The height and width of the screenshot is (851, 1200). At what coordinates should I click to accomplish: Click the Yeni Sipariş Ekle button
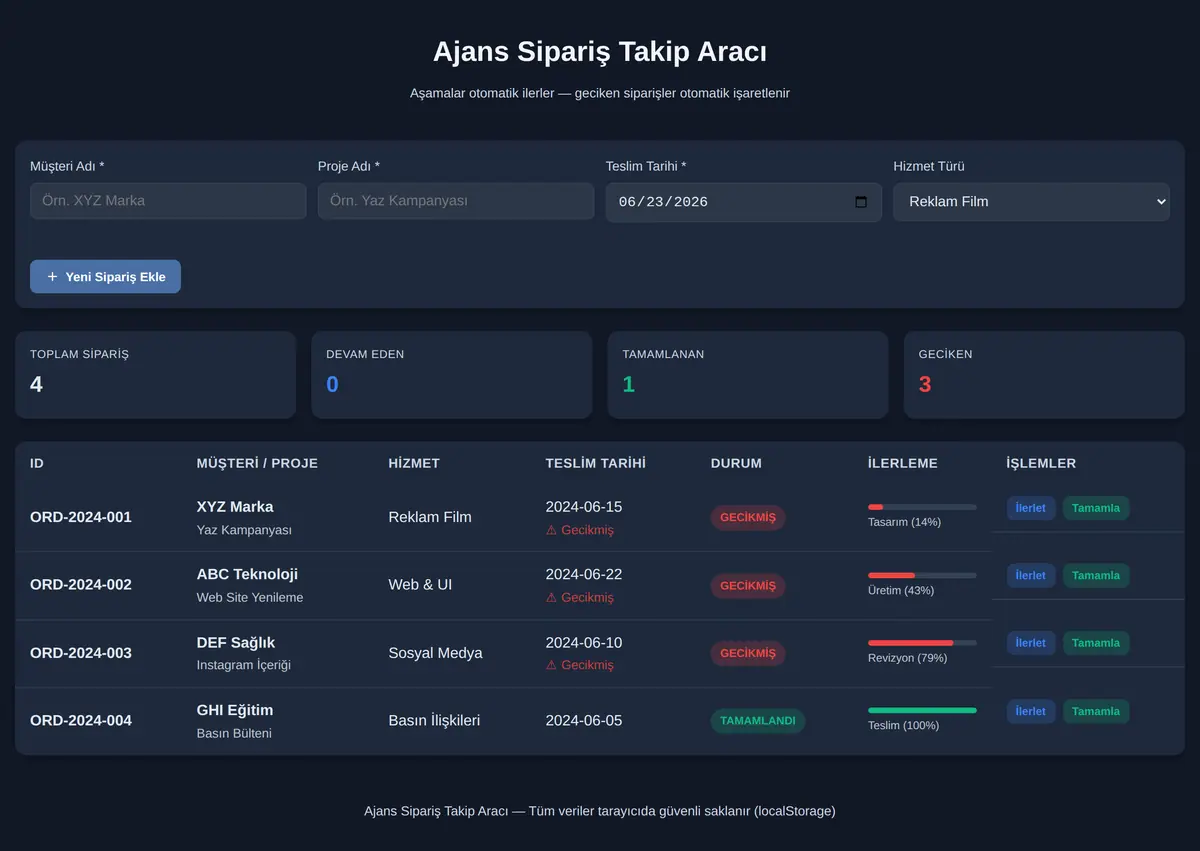pos(105,277)
